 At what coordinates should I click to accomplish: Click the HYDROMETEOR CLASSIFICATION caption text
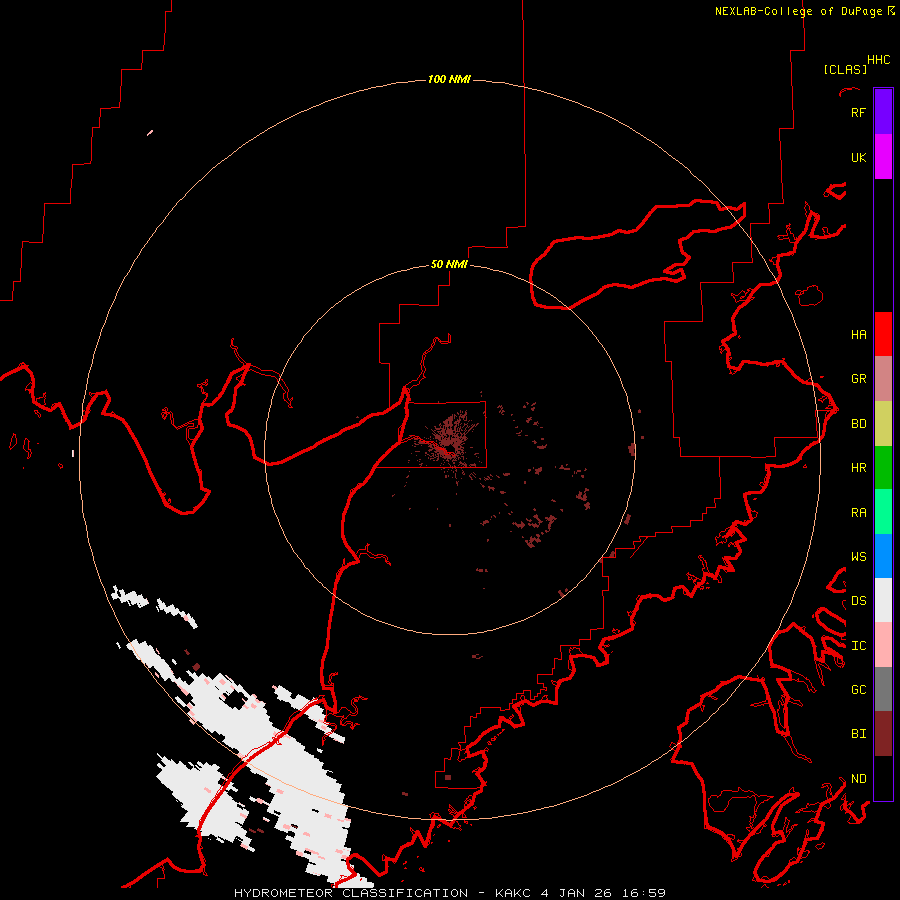click(x=351, y=893)
